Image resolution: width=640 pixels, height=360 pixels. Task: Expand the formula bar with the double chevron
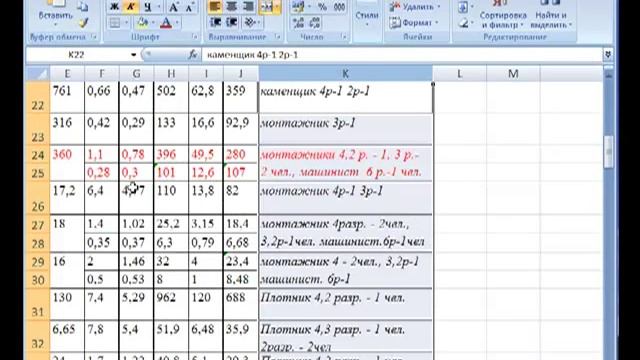click(x=608, y=54)
